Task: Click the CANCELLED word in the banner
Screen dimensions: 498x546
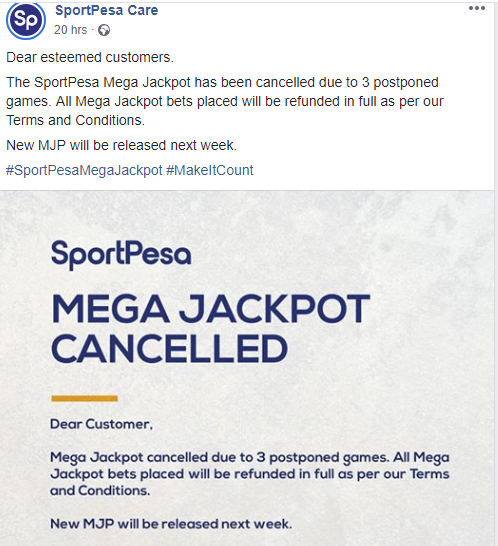Action: click(170, 348)
